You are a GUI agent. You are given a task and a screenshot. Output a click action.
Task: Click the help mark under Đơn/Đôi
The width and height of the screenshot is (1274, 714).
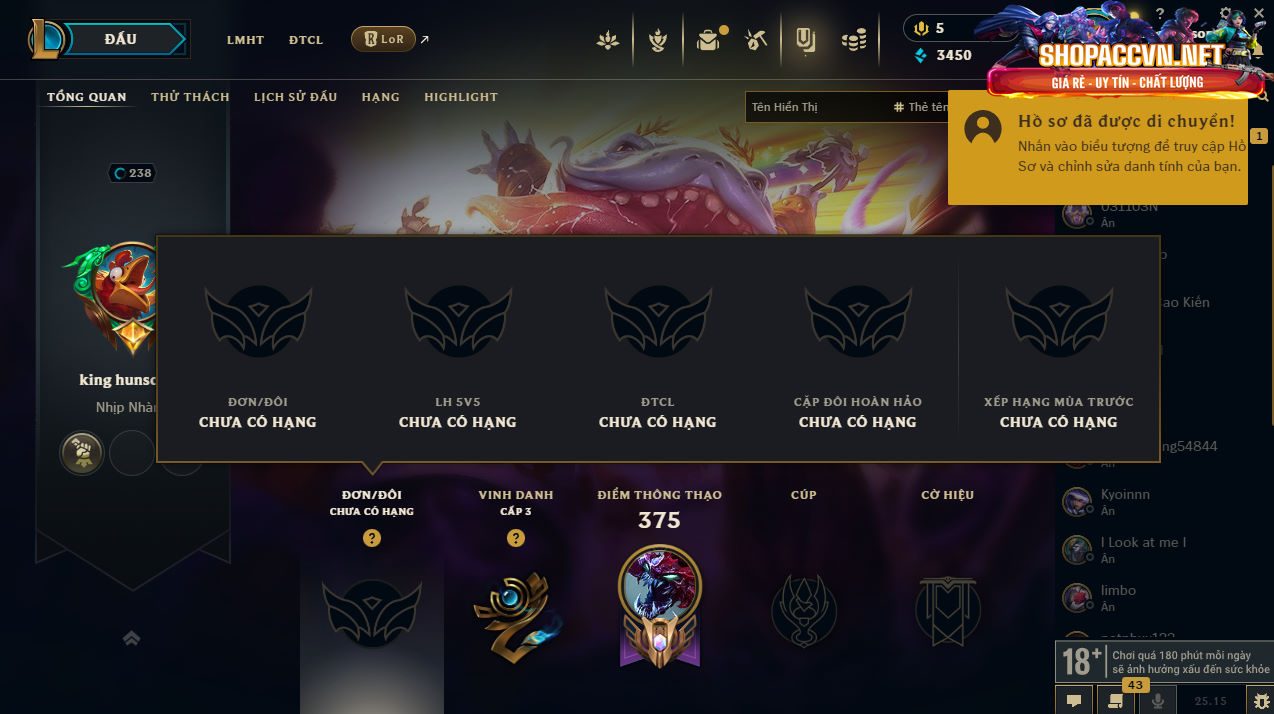[x=372, y=538]
